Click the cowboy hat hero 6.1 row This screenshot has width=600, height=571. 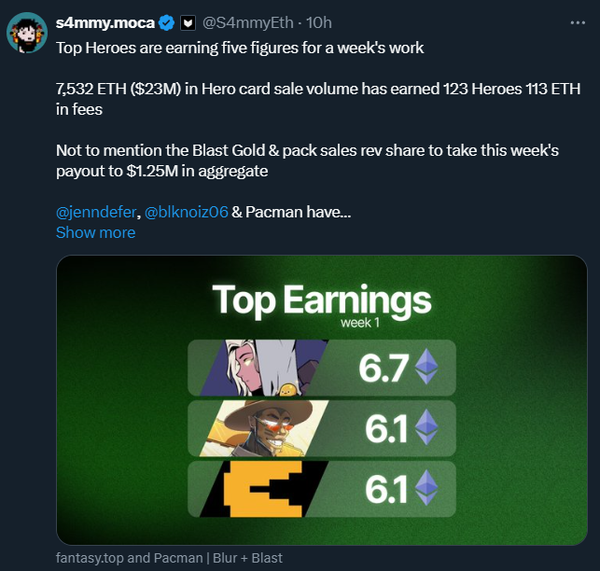(x=321, y=428)
